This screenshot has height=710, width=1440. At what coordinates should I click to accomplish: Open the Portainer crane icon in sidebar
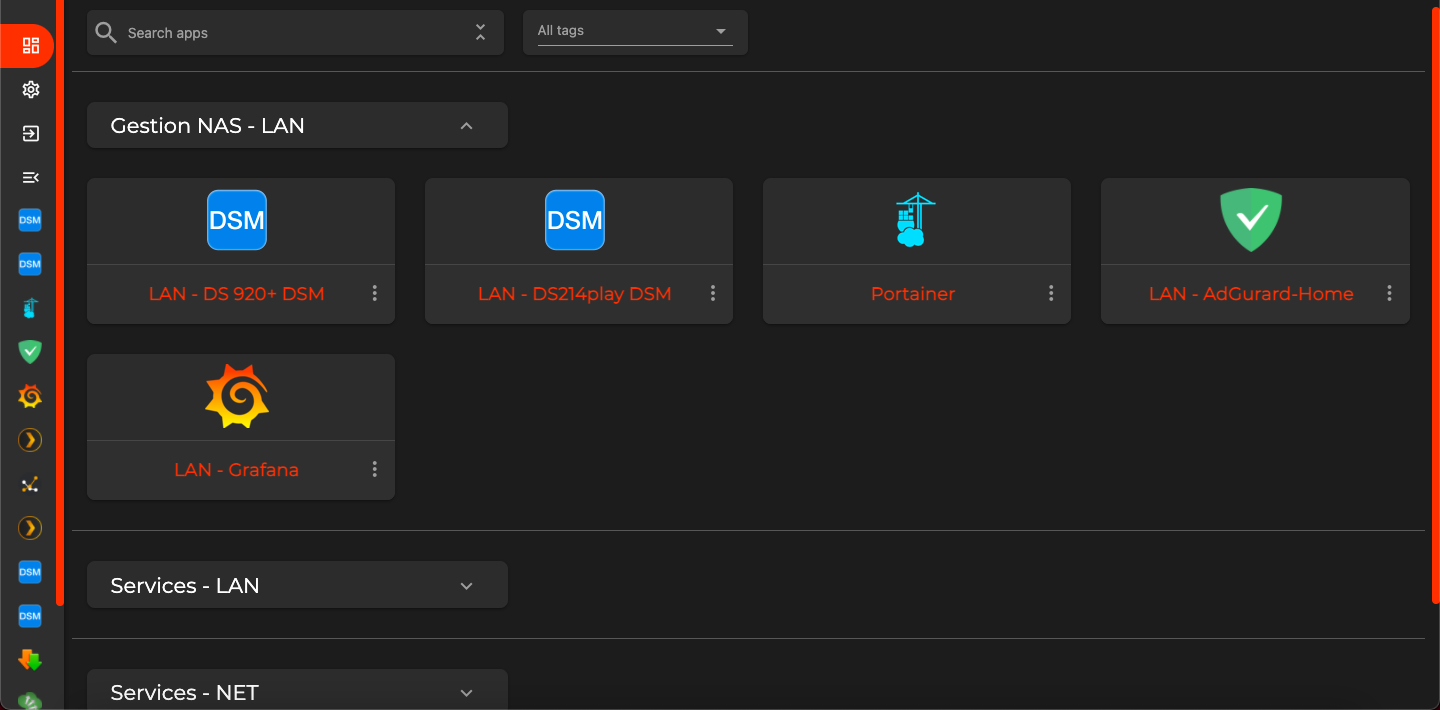pyautogui.click(x=30, y=308)
